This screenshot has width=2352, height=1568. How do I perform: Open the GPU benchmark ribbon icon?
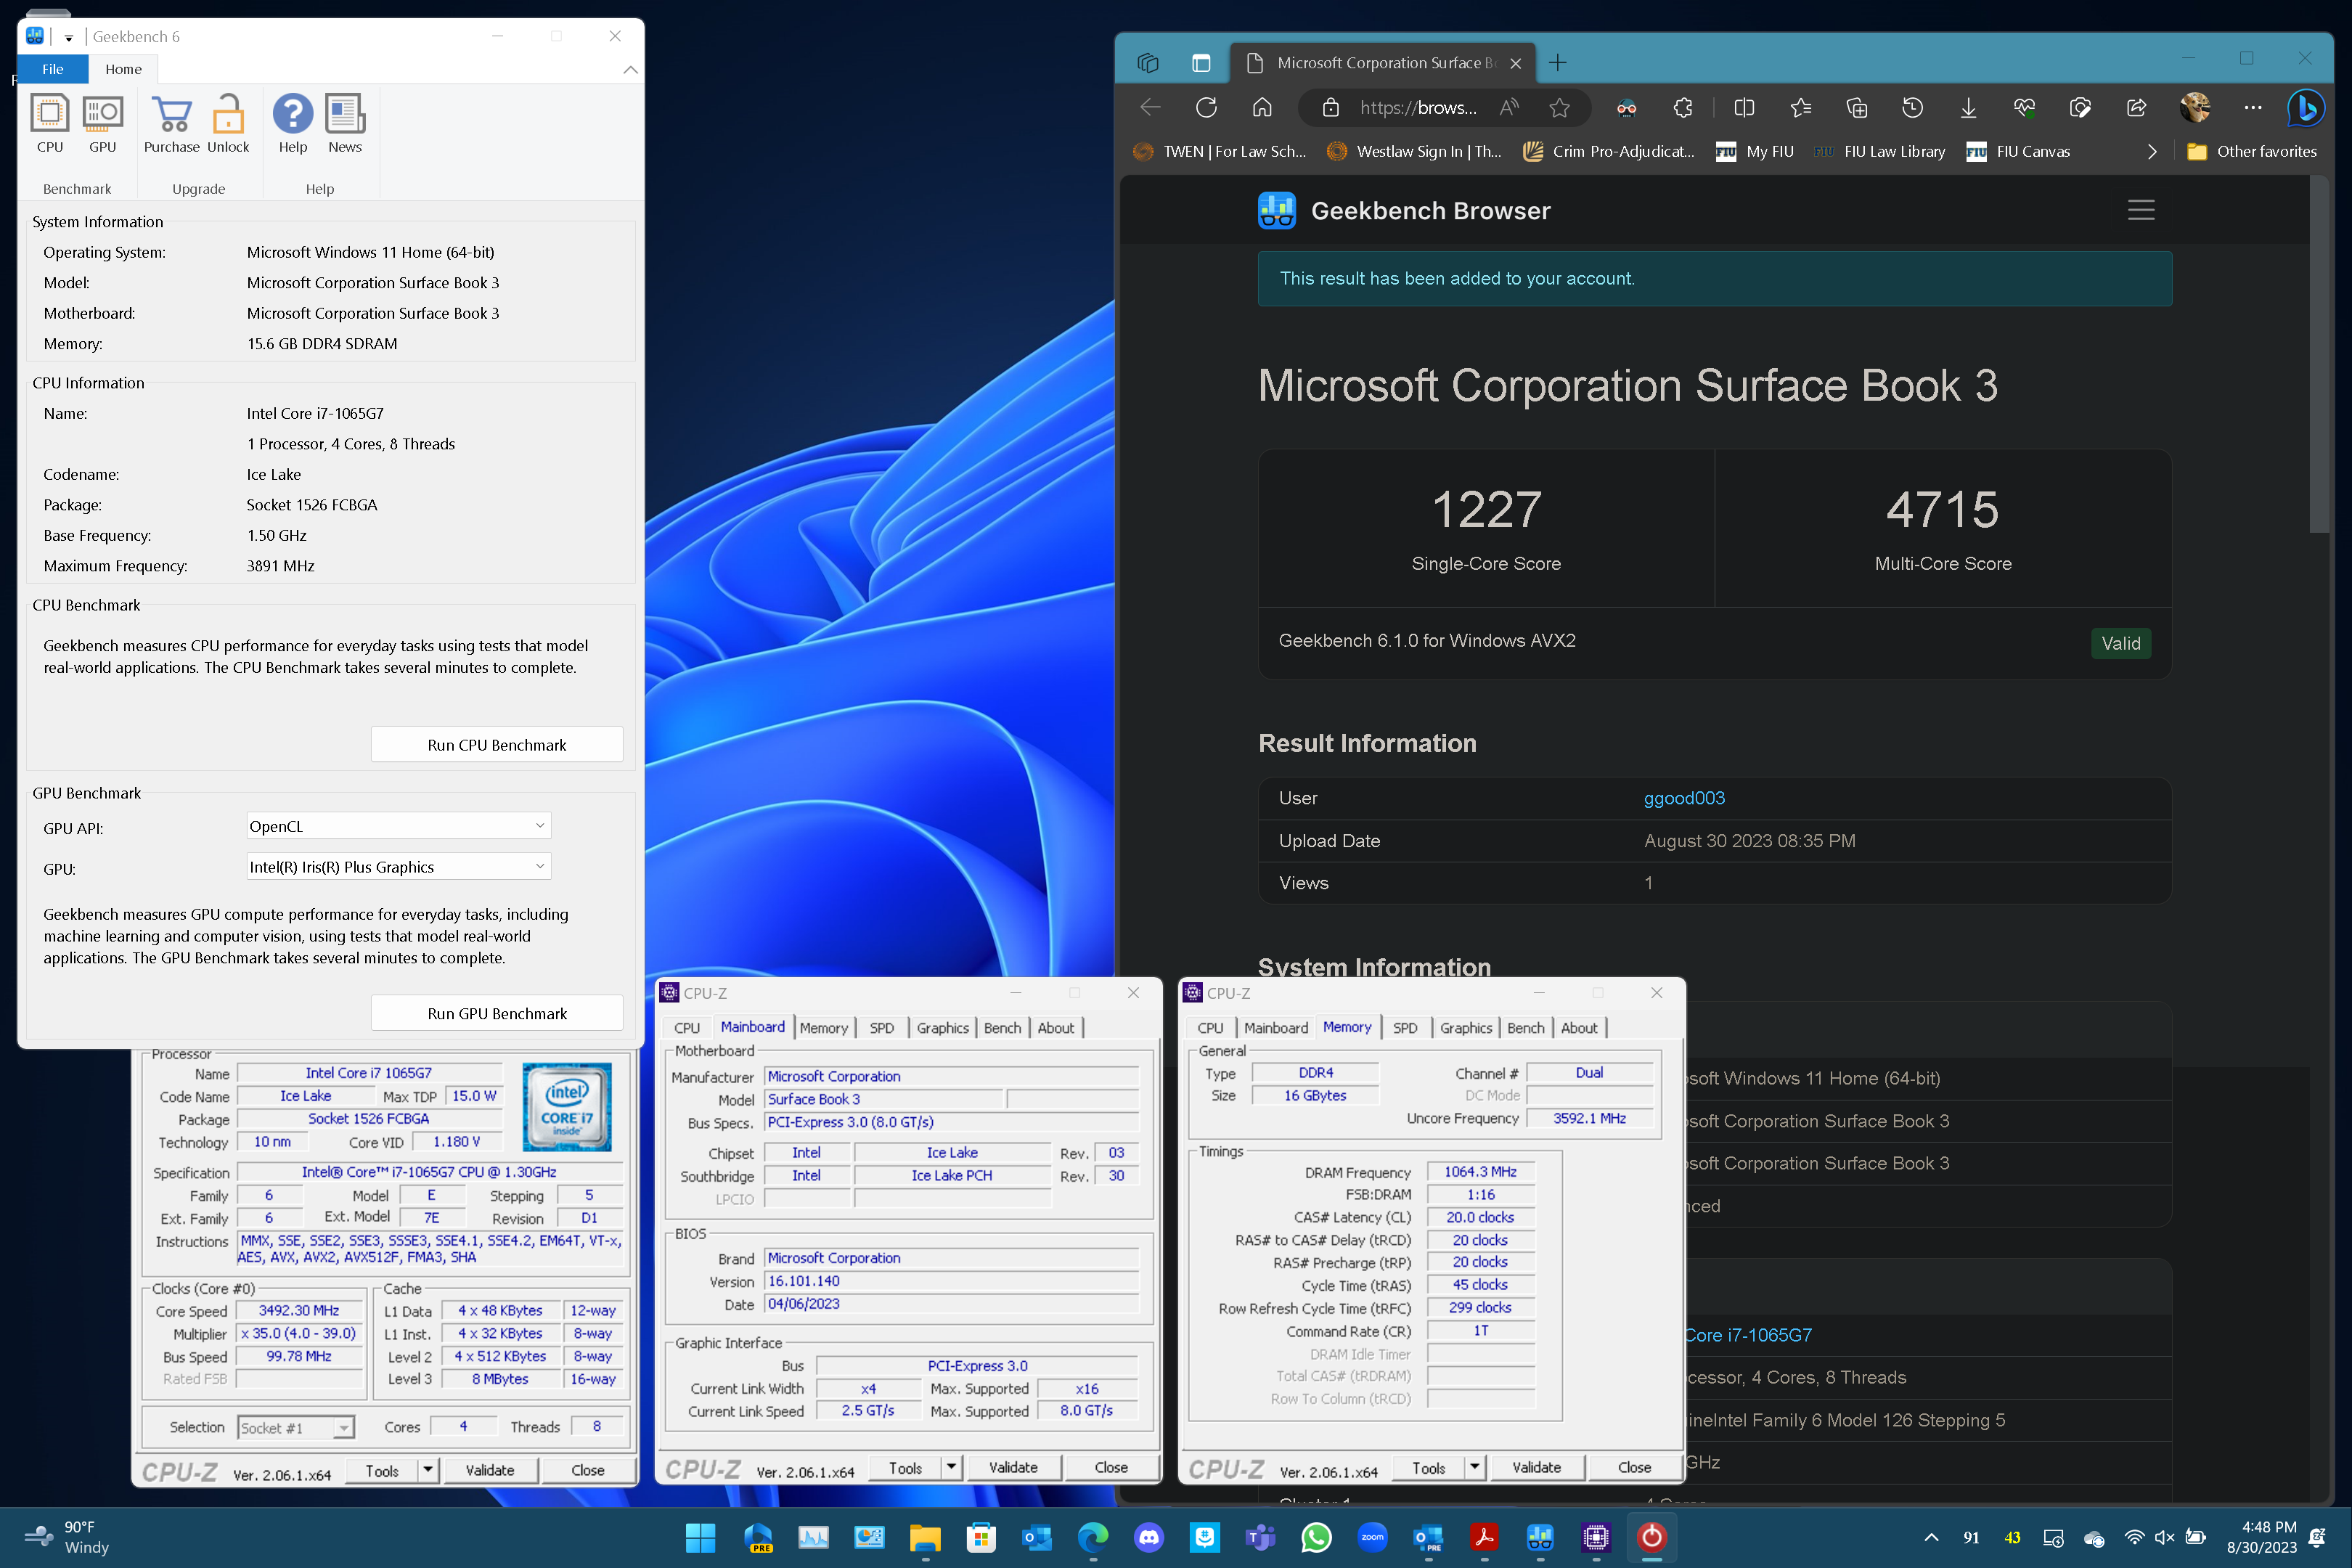pyautogui.click(x=102, y=124)
